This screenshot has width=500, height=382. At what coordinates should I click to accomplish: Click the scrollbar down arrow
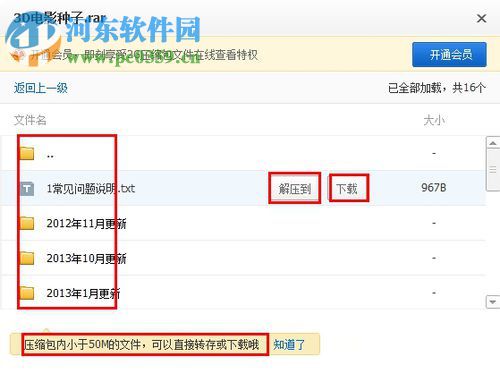coord(493,302)
